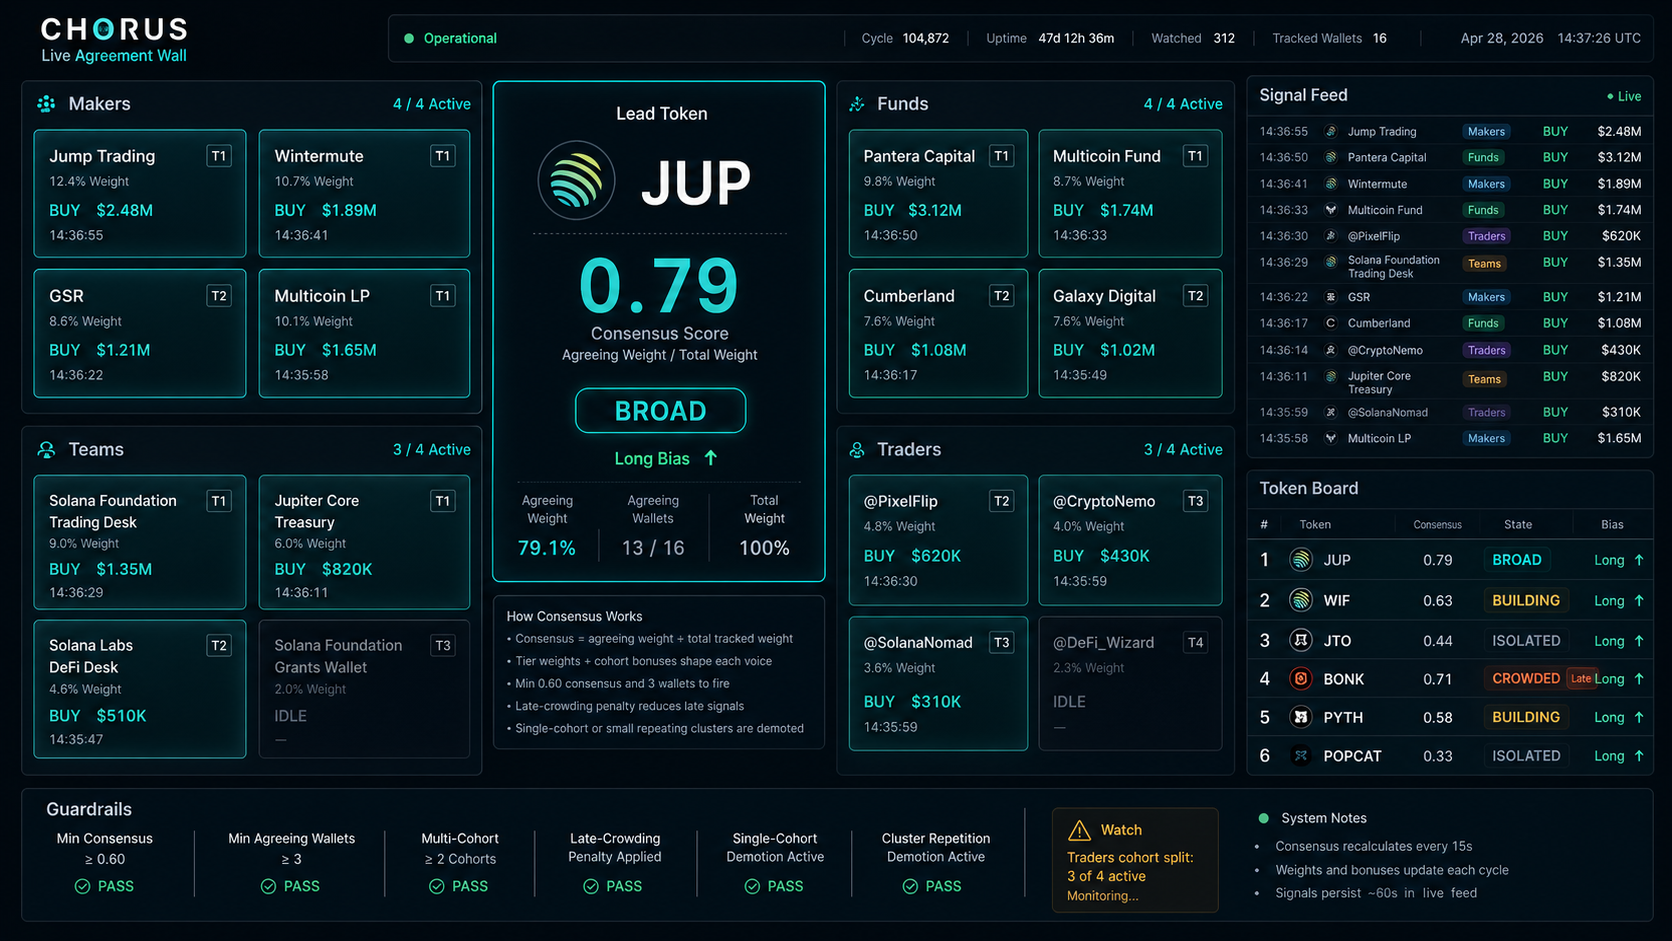
Task: Click the PYTH token icon in Token Board
Action: tap(1301, 717)
